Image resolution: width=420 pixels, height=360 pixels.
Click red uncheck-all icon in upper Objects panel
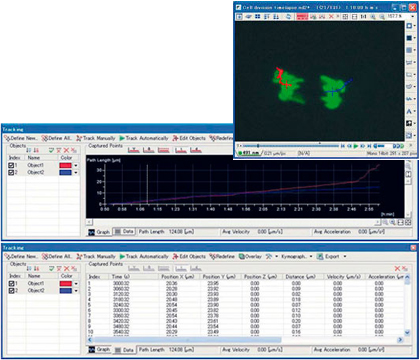pos(59,150)
